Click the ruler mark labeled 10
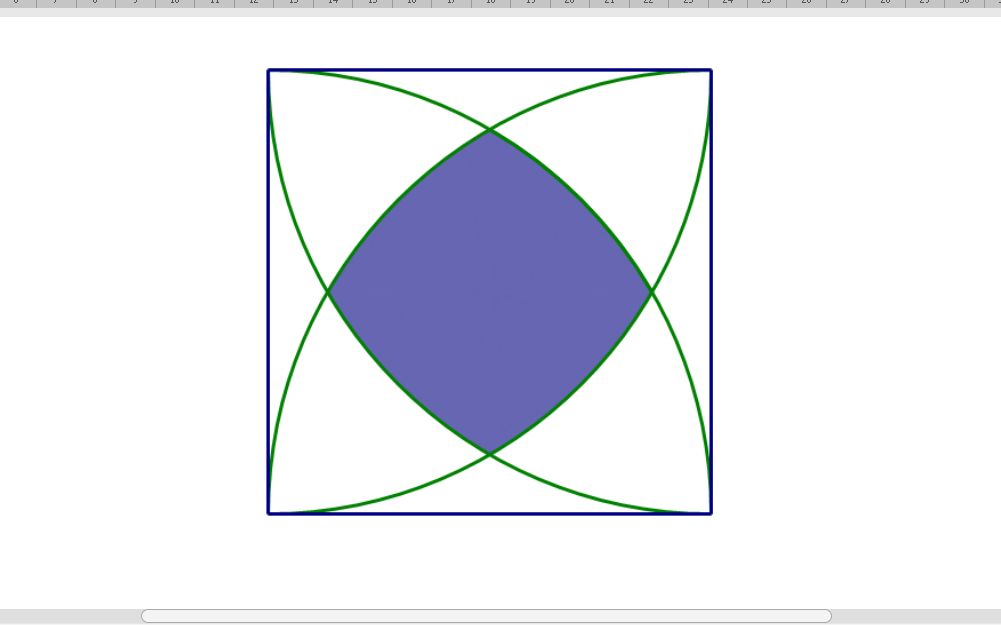Viewport: 1001px width, 625px height. (174, 3)
